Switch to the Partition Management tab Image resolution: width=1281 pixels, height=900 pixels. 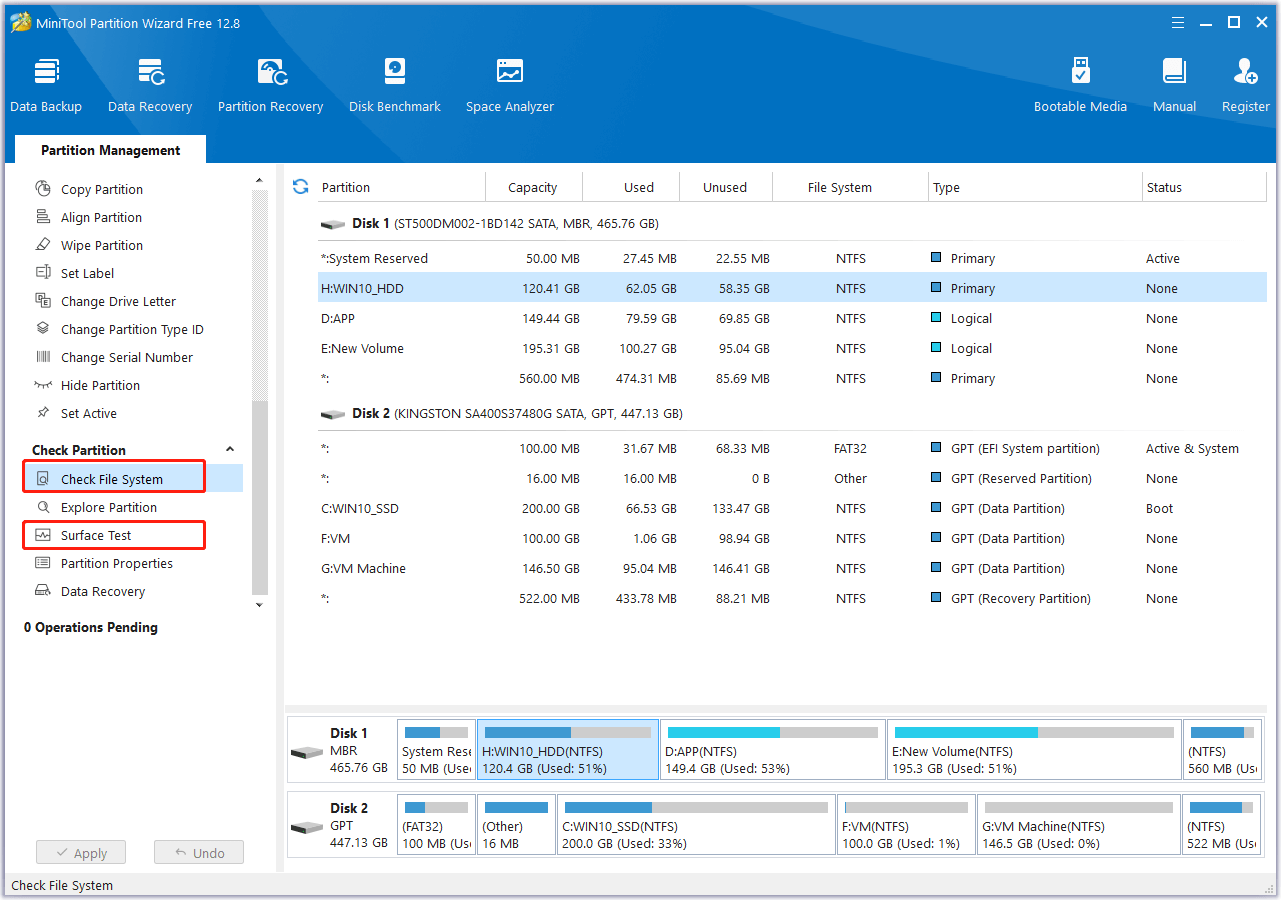click(111, 150)
